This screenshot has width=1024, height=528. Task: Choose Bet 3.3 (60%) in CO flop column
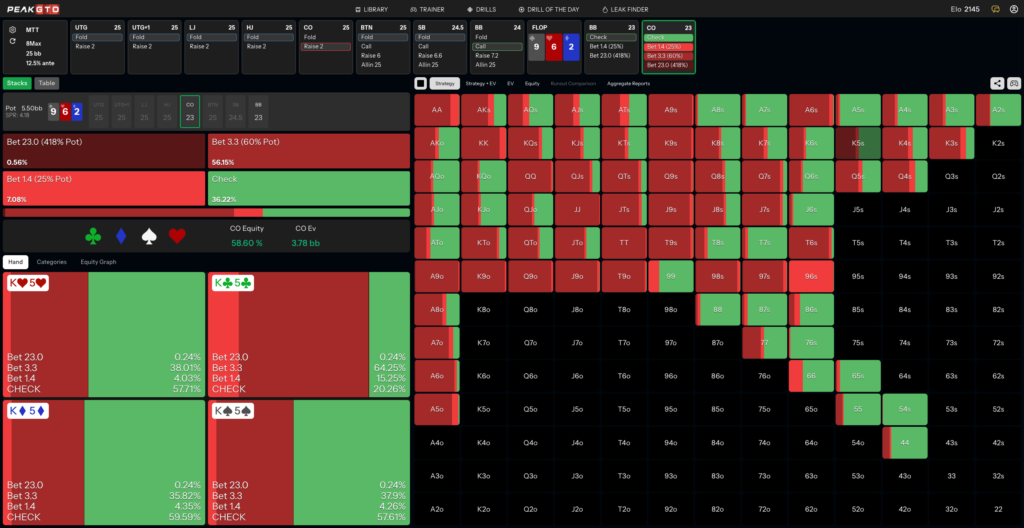coord(668,56)
